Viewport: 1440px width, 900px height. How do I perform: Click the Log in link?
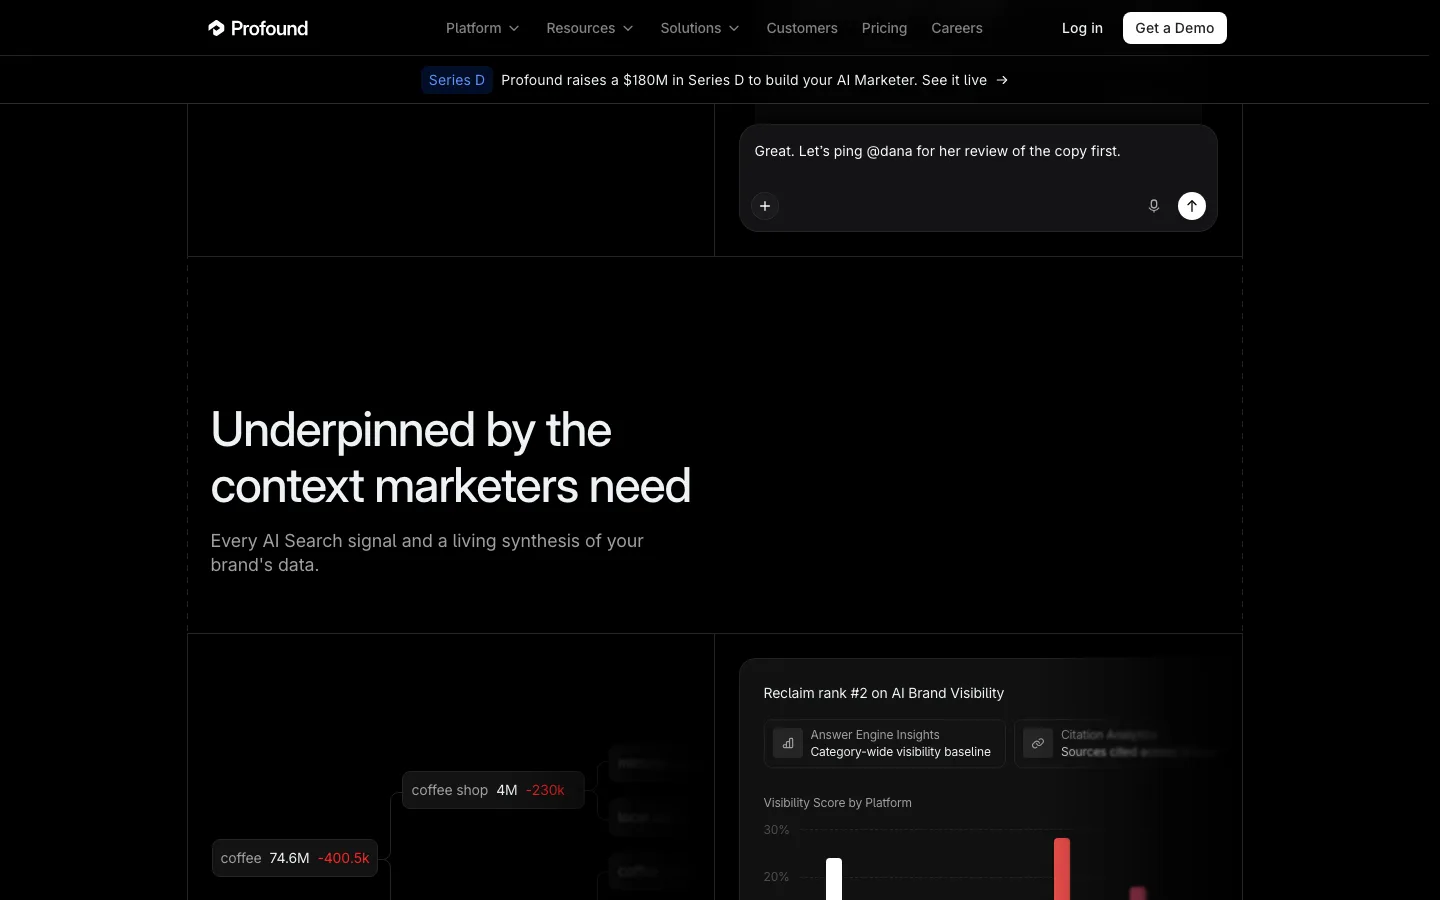(1082, 28)
